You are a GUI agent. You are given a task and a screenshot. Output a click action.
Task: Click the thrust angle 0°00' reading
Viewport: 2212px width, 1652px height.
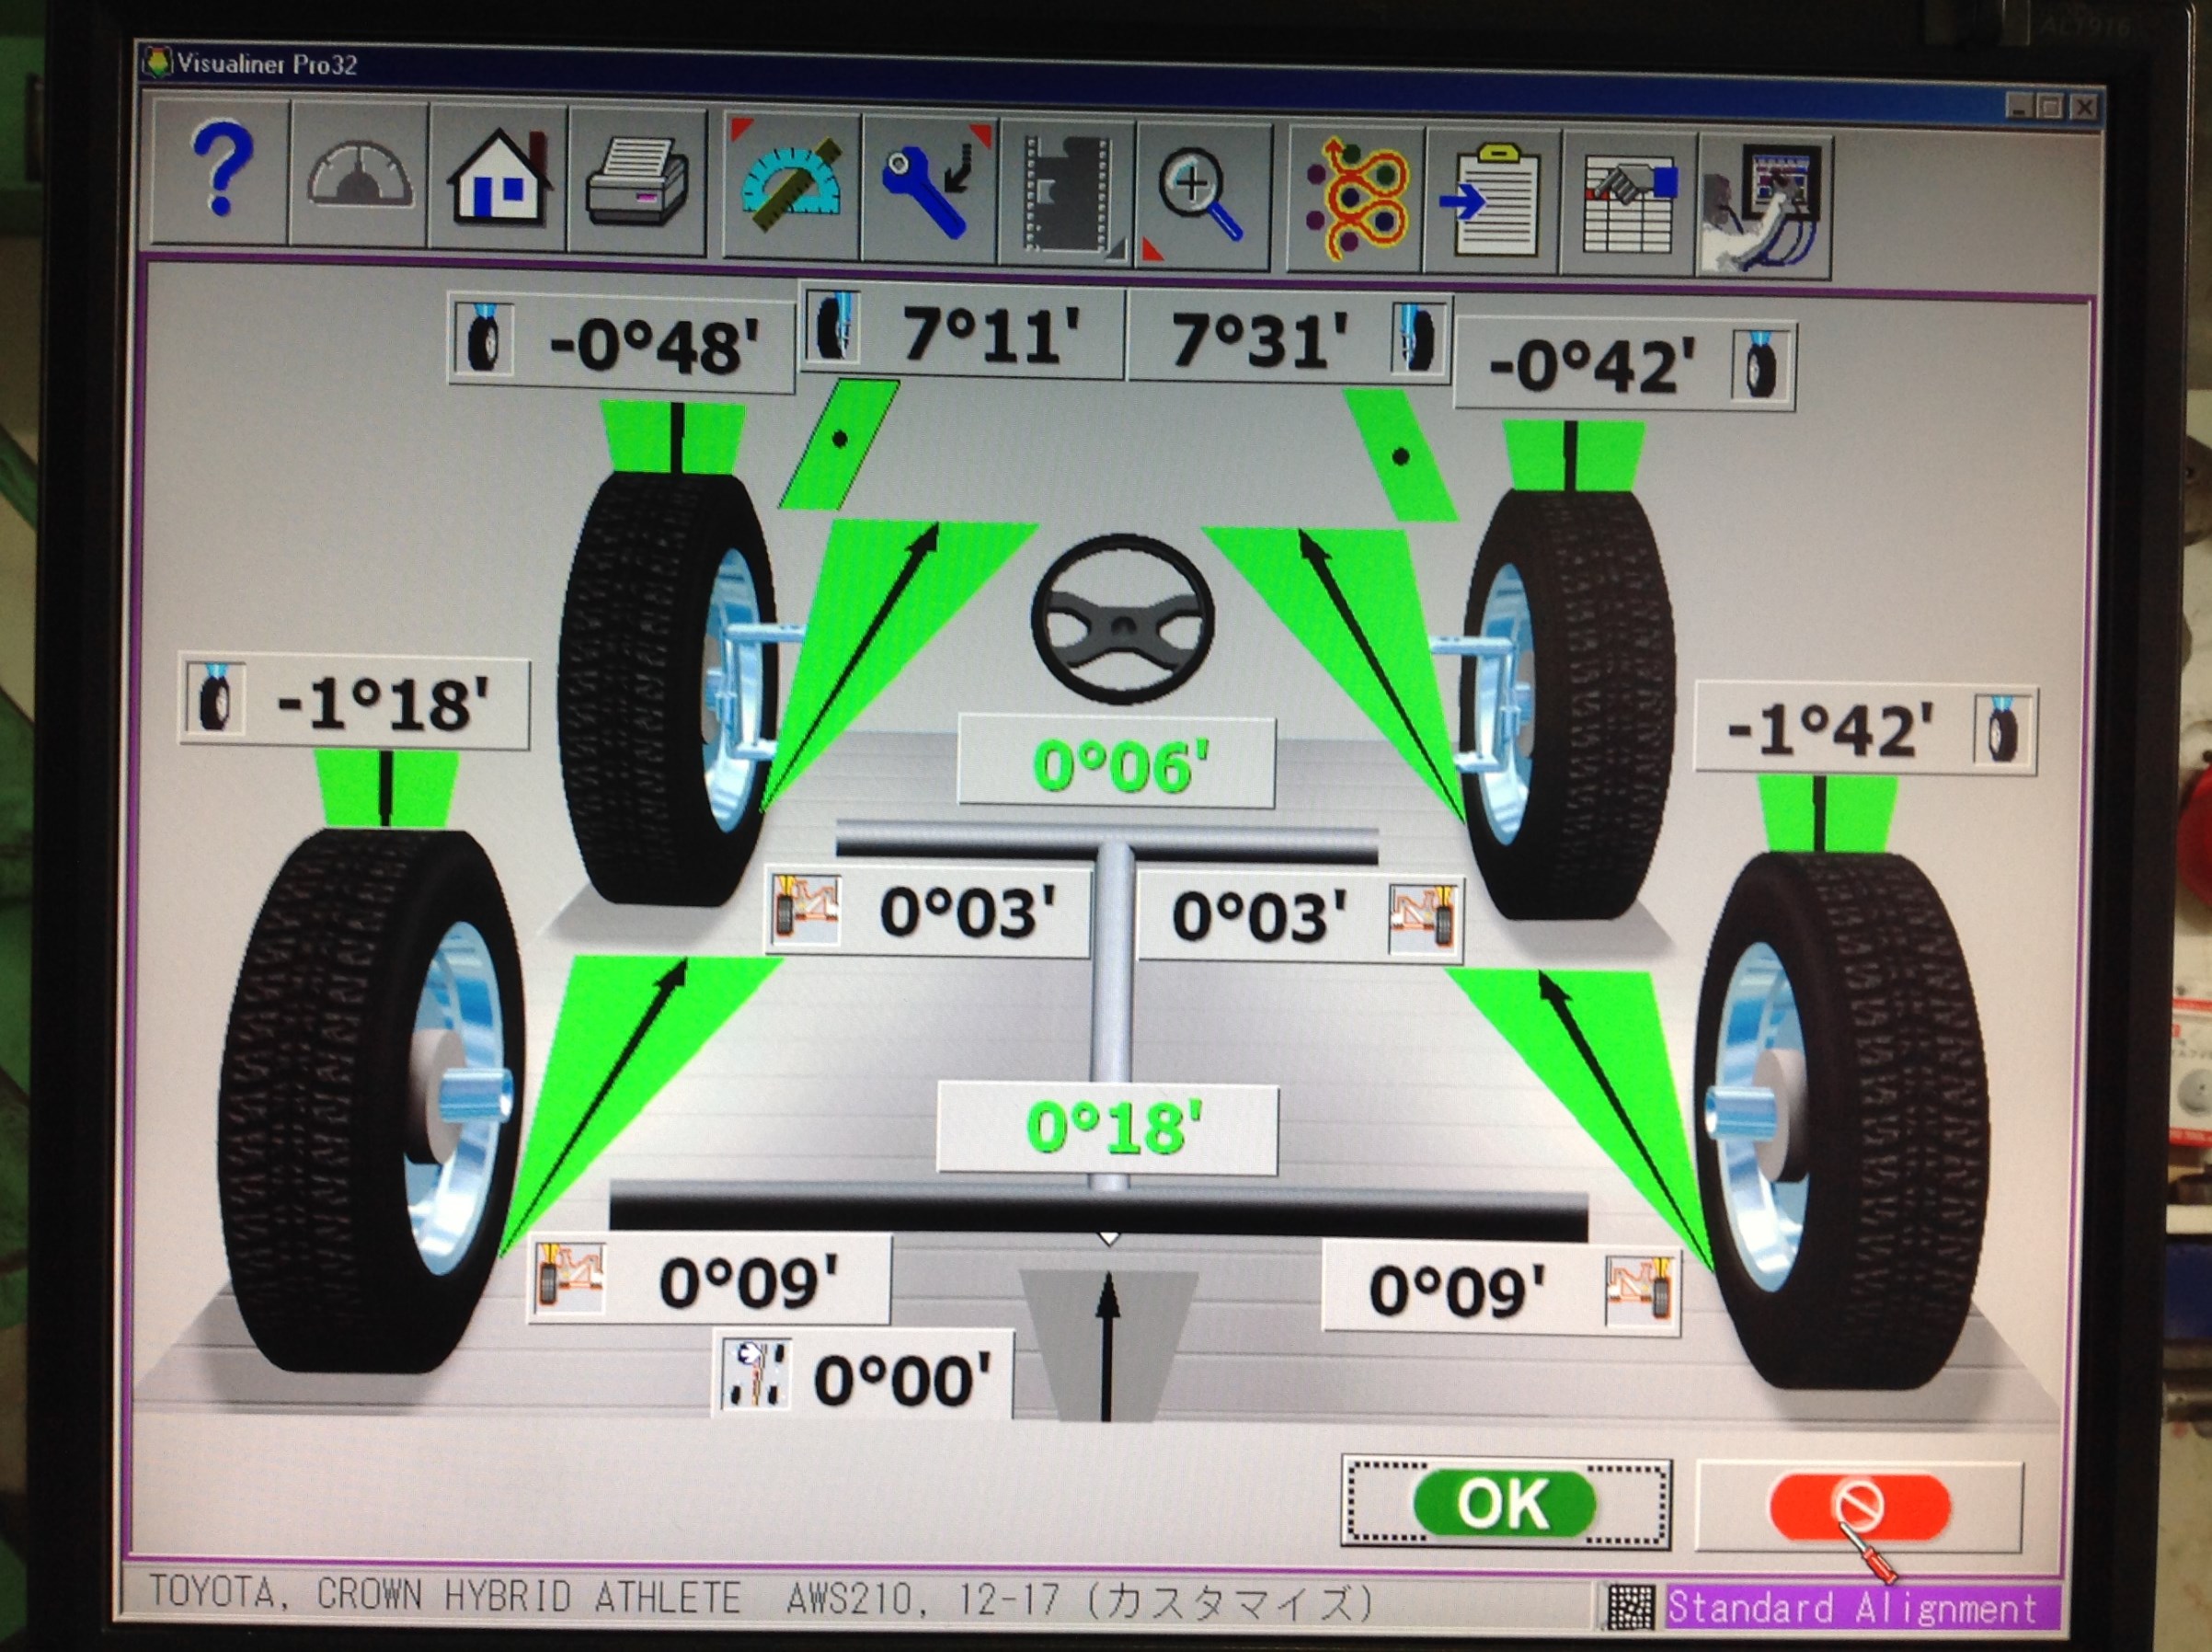point(901,1381)
